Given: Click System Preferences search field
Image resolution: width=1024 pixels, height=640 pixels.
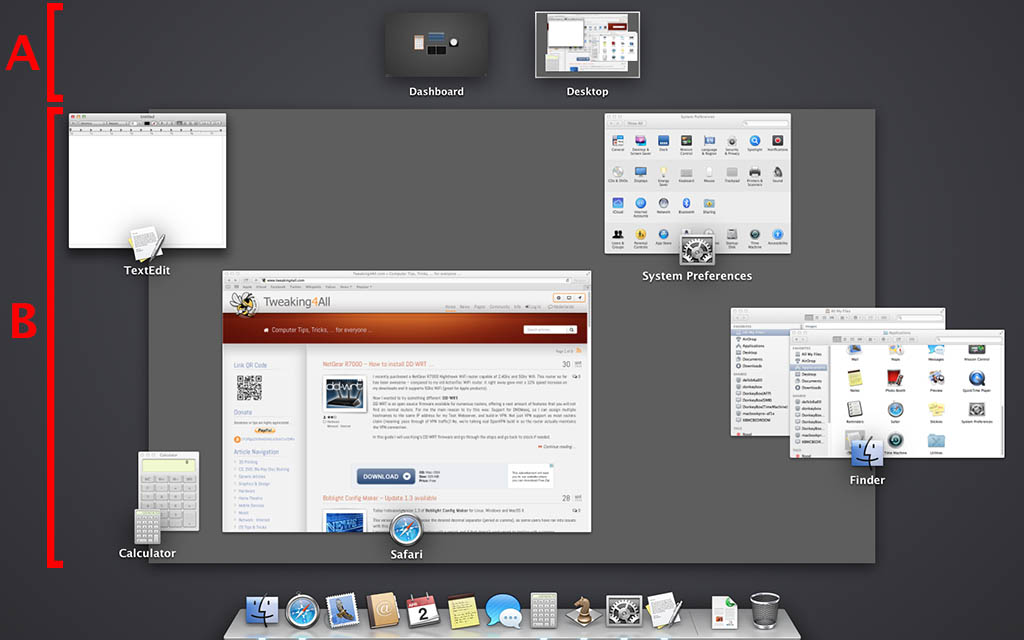Looking at the screenshot, I should [765, 123].
